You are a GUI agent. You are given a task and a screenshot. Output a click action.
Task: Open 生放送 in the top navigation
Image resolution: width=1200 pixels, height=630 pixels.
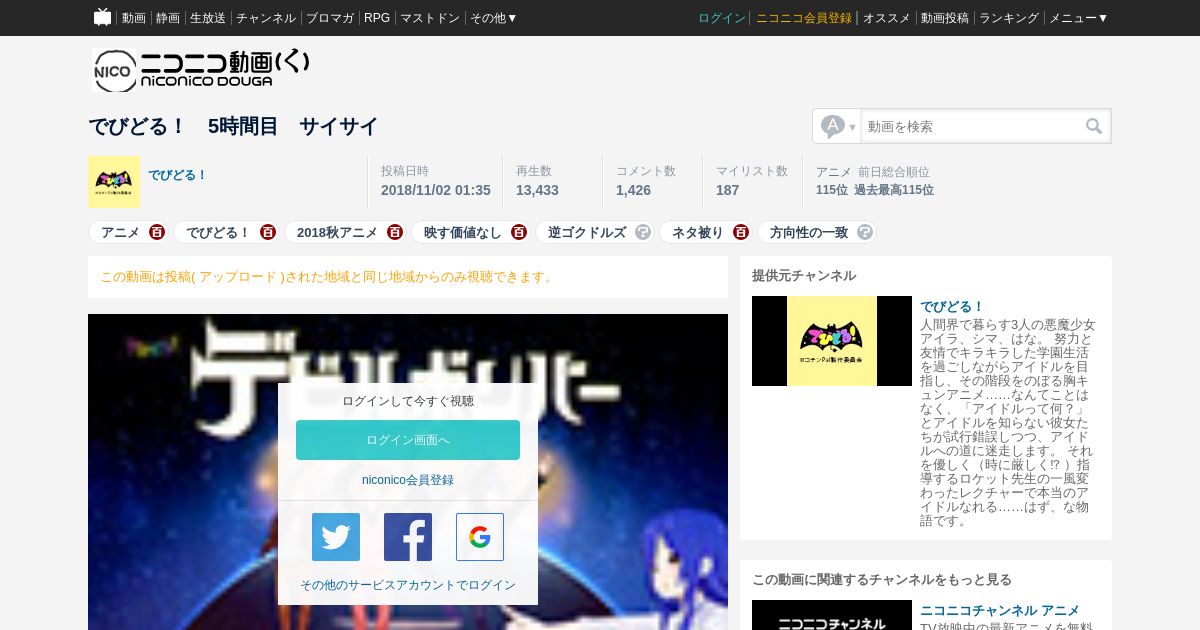click(x=208, y=18)
